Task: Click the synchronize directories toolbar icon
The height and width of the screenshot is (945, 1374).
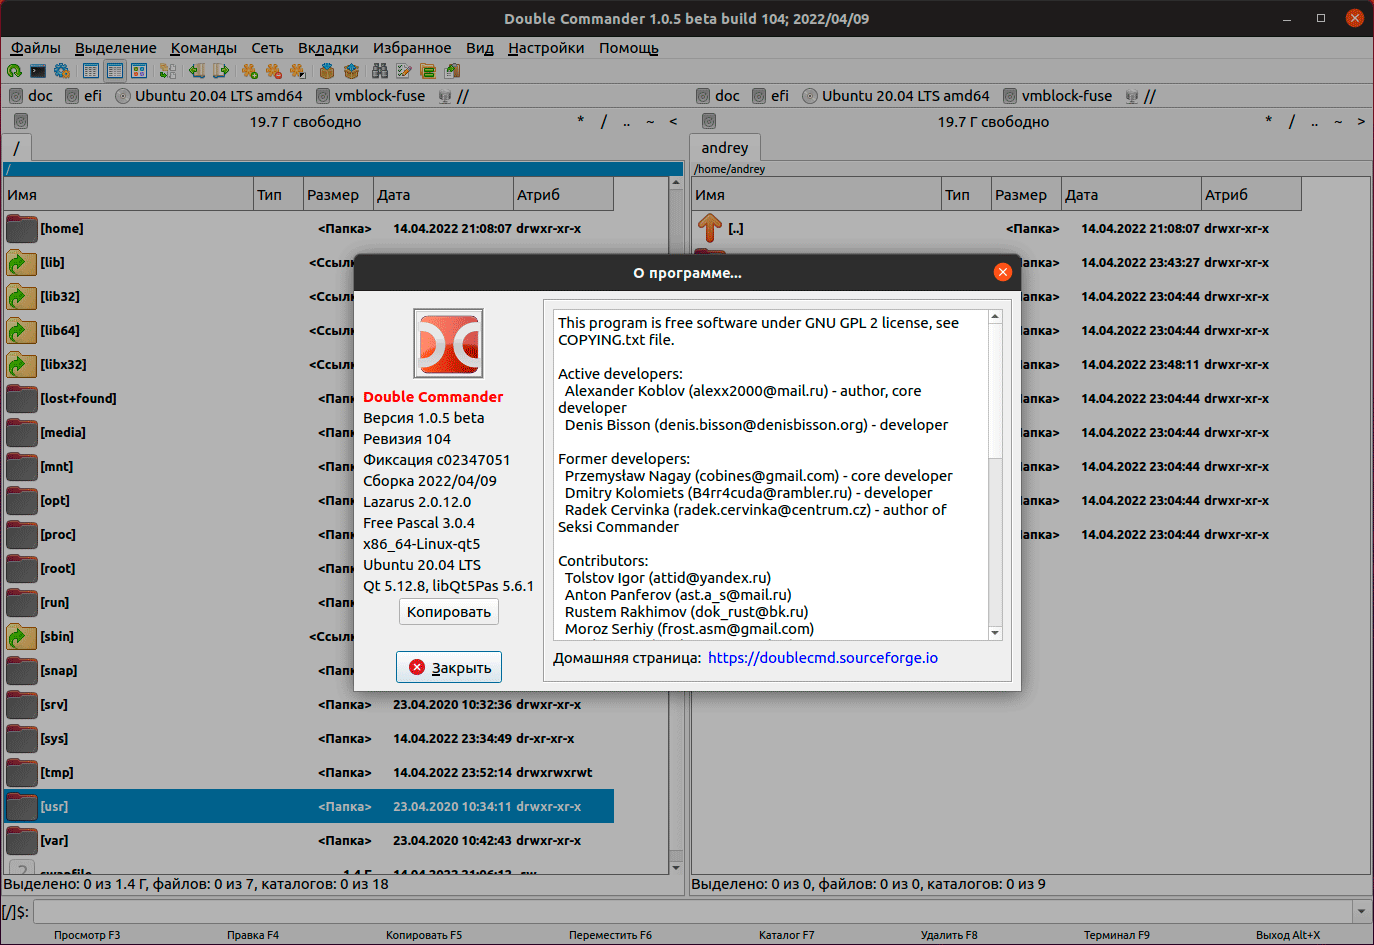Action: [428, 71]
